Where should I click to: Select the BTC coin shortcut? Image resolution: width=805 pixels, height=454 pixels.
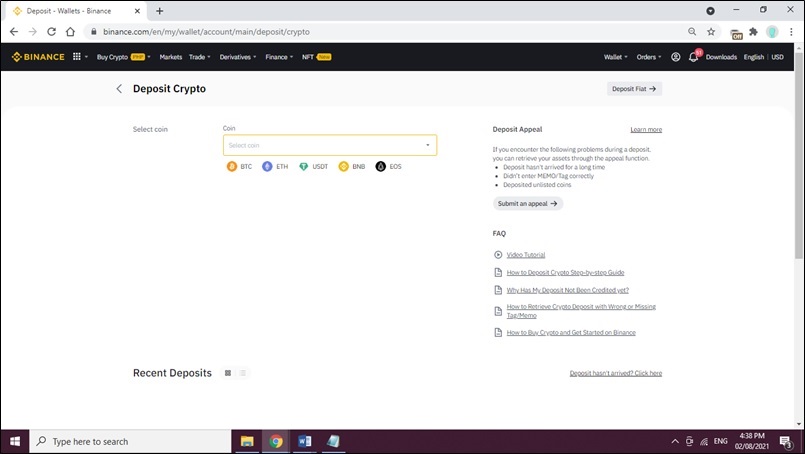pos(239,166)
